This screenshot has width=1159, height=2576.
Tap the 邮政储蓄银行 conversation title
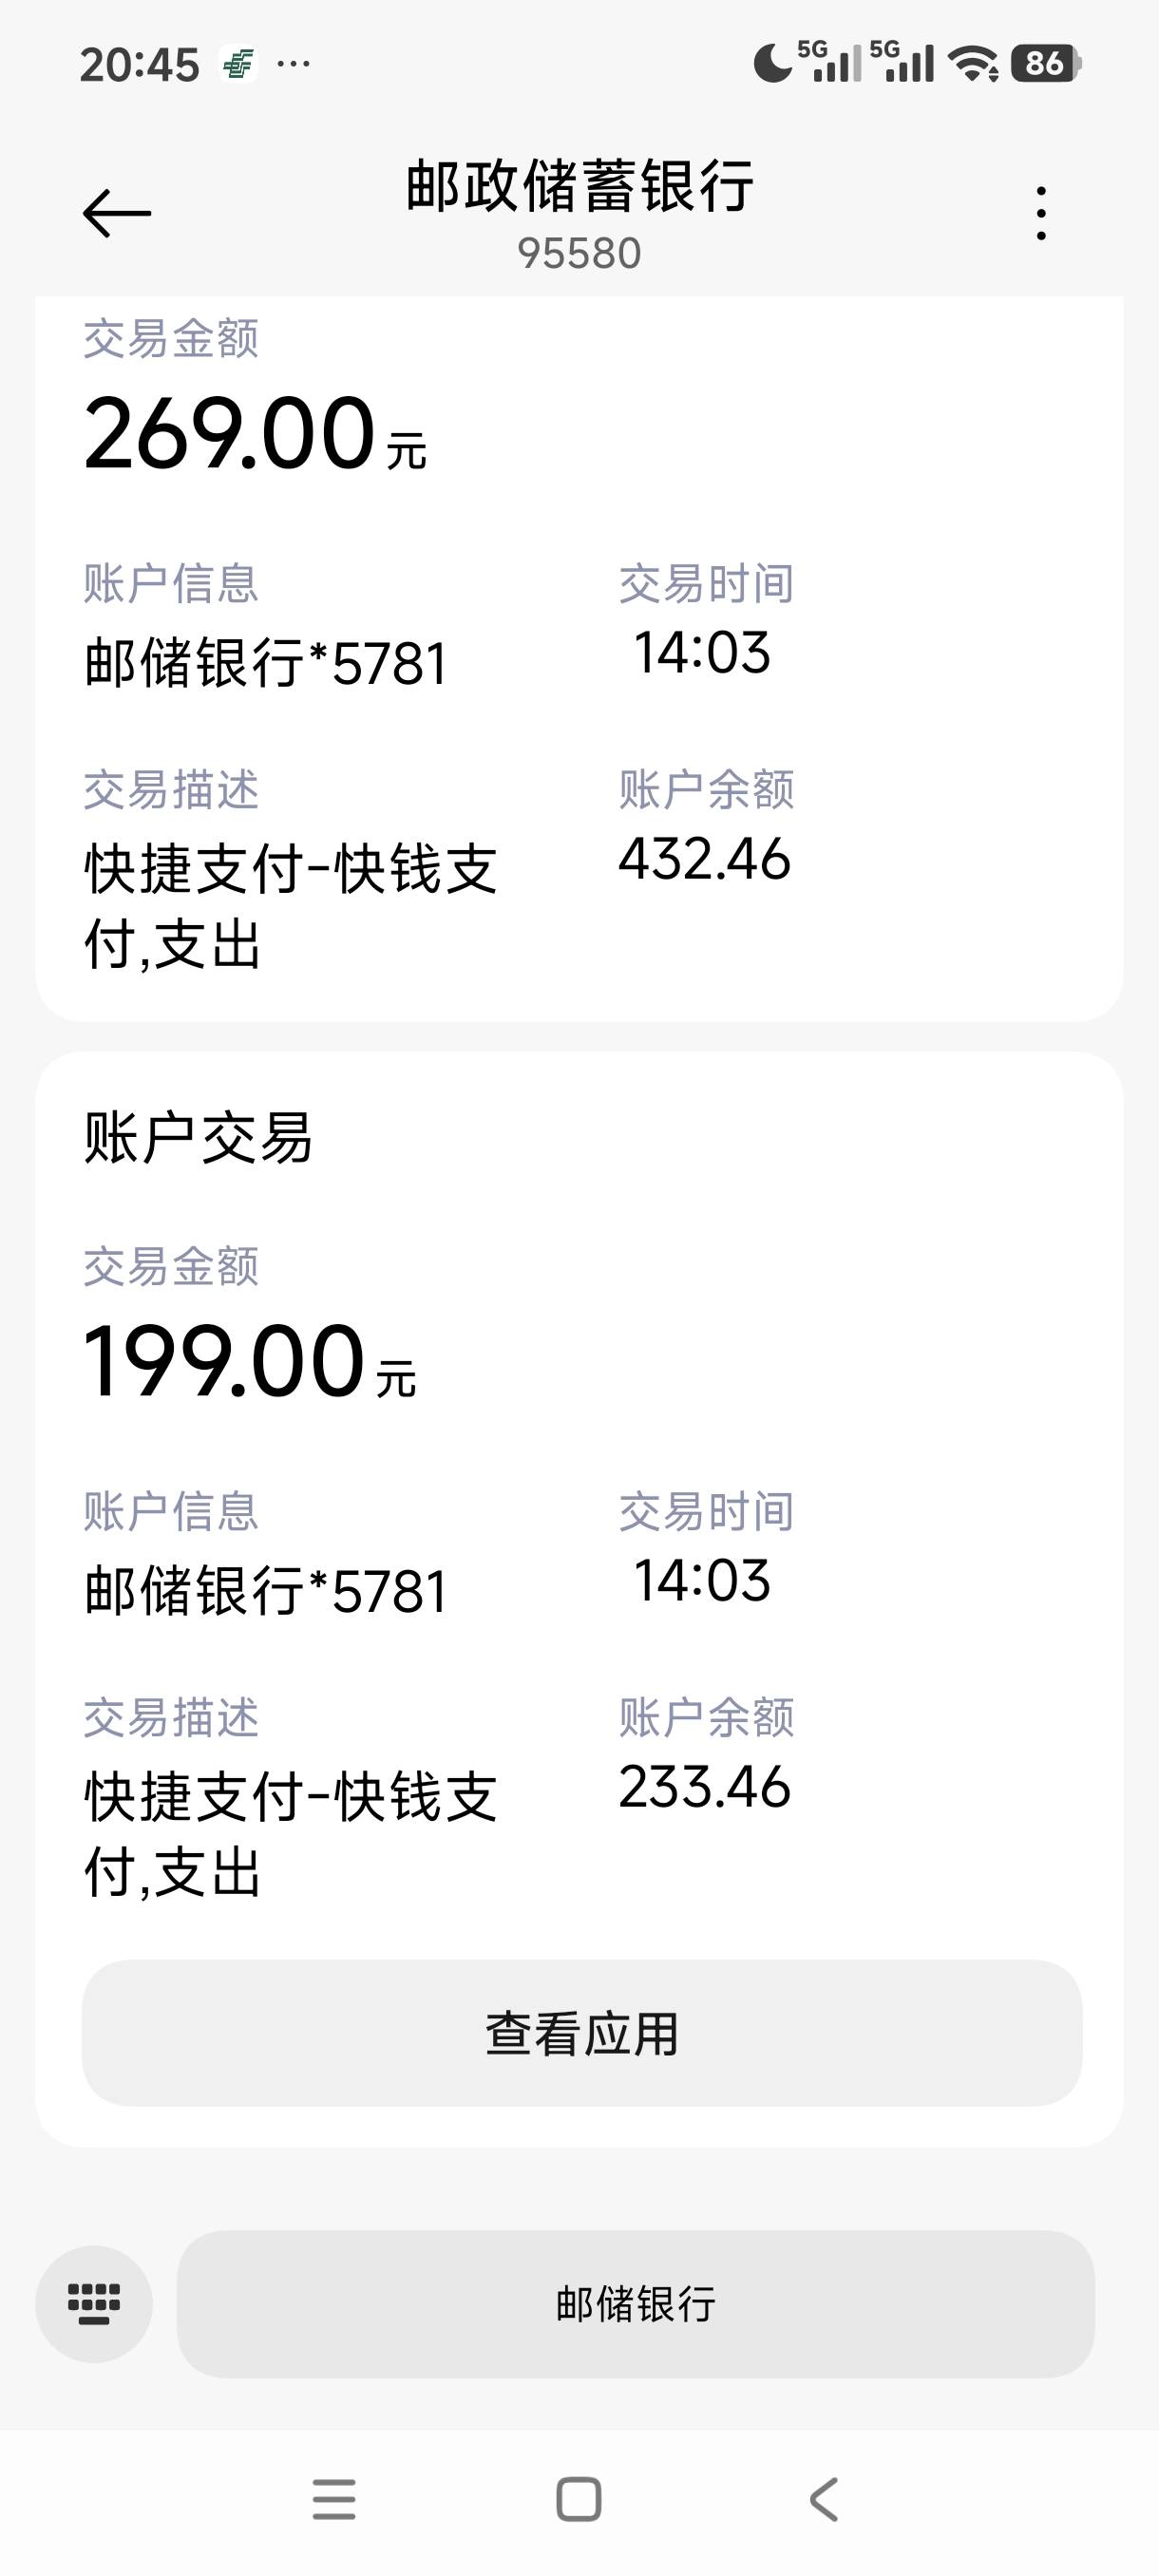(x=579, y=187)
